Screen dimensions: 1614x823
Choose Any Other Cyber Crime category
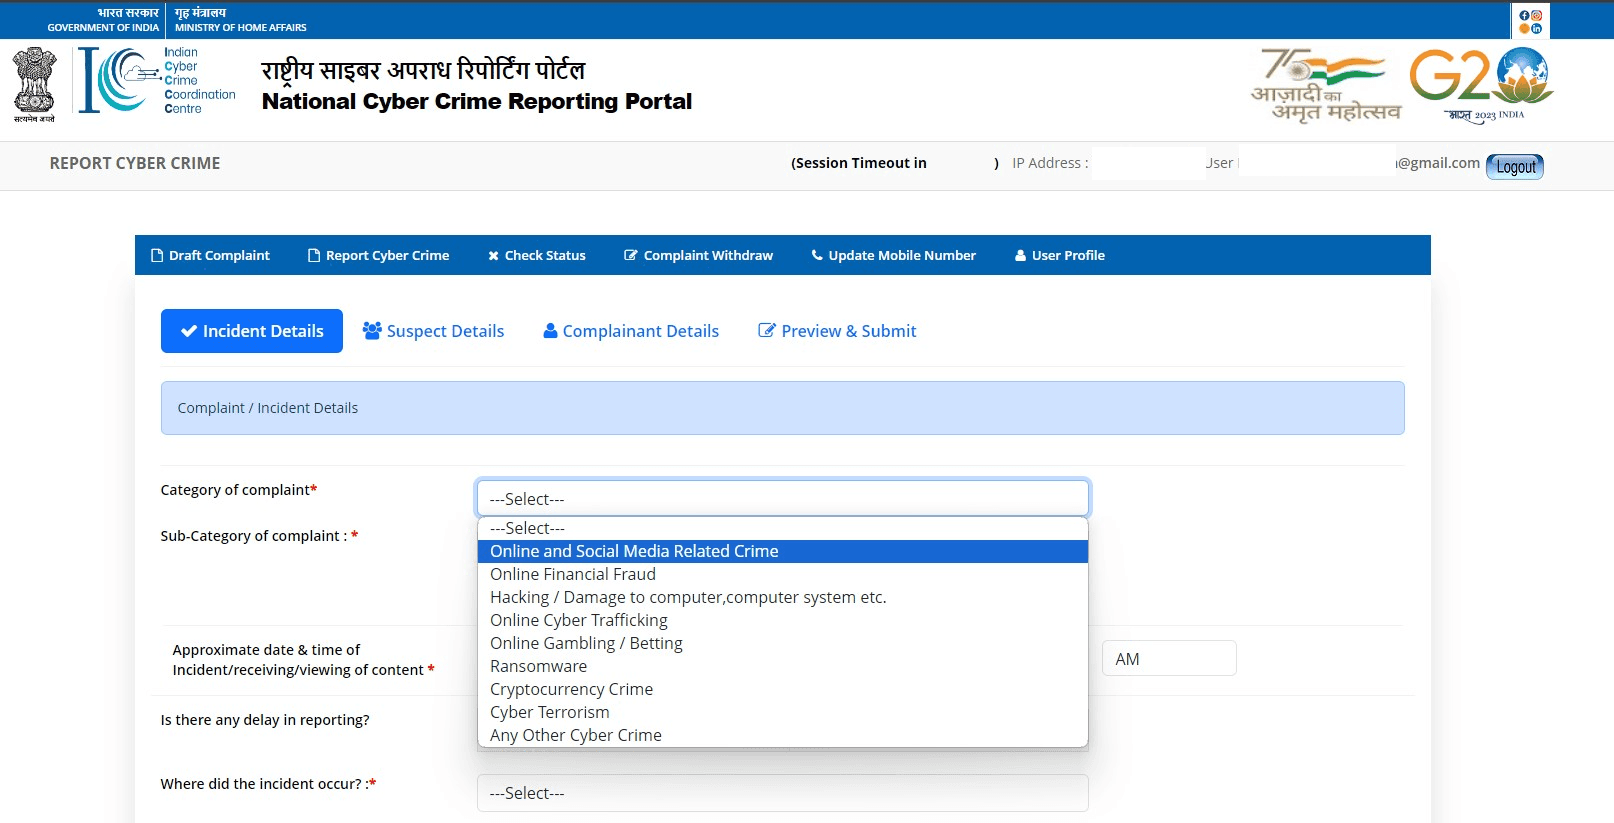point(783,735)
